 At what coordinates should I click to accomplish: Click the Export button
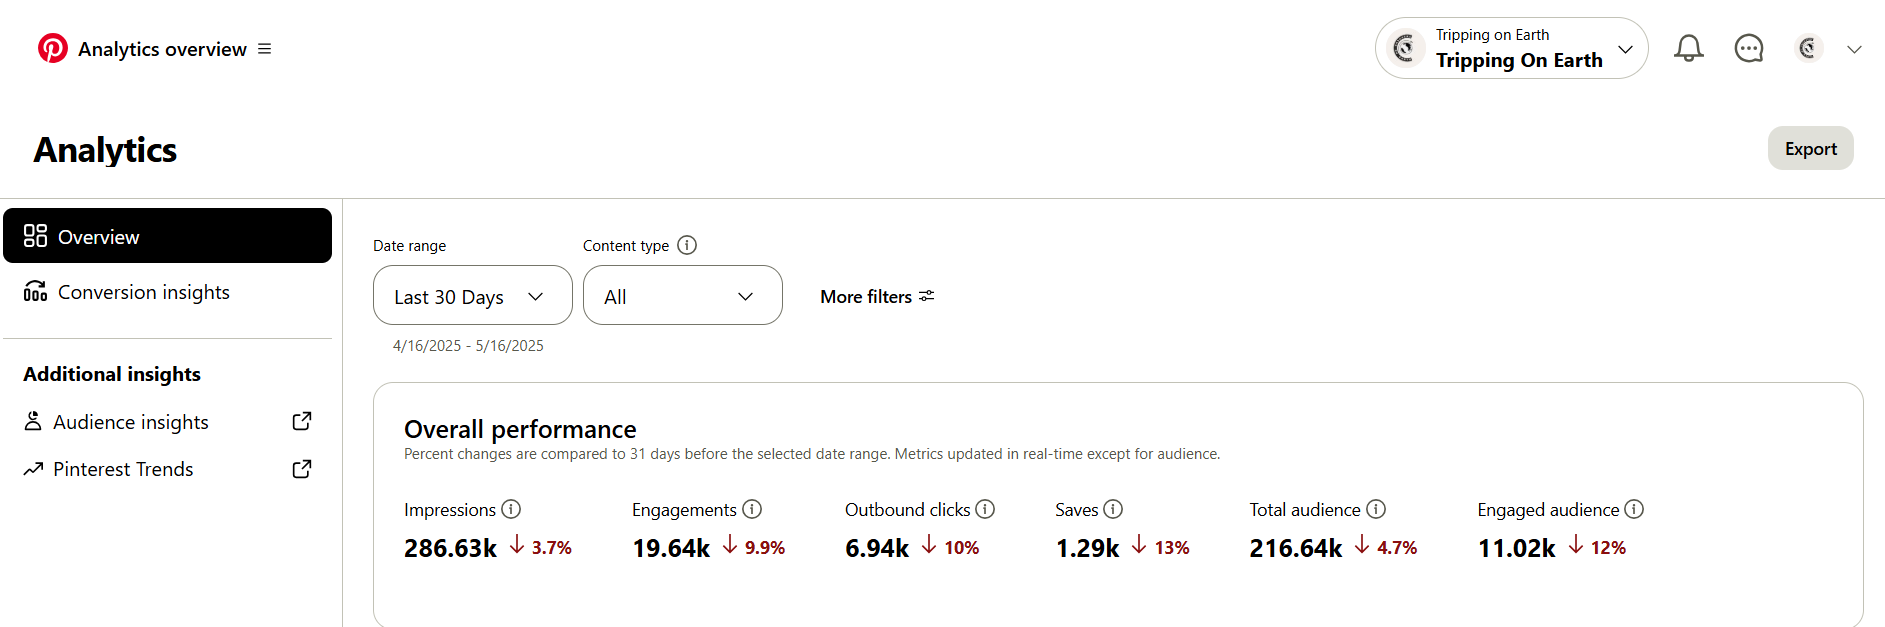click(x=1810, y=148)
